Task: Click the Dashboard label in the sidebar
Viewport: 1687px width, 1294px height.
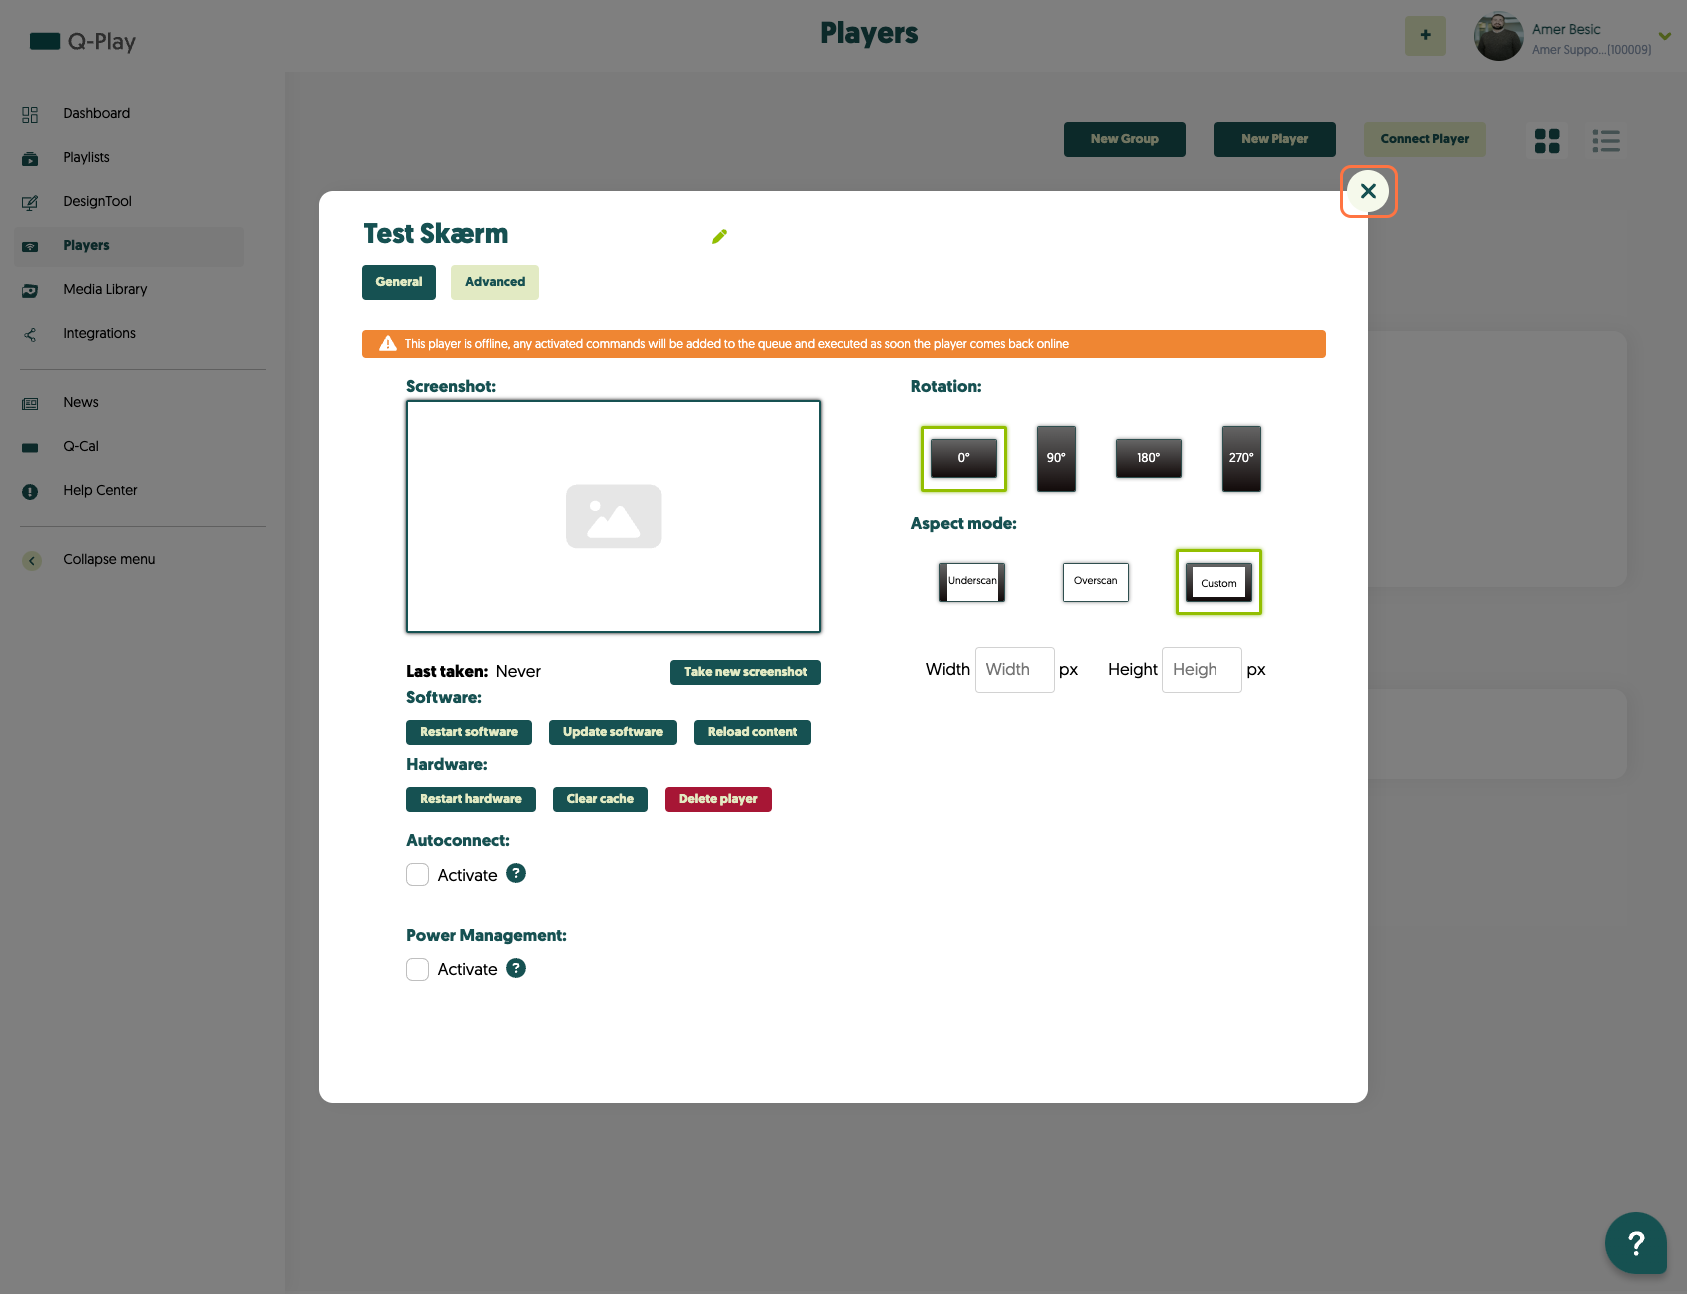Action: pyautogui.click(x=97, y=114)
